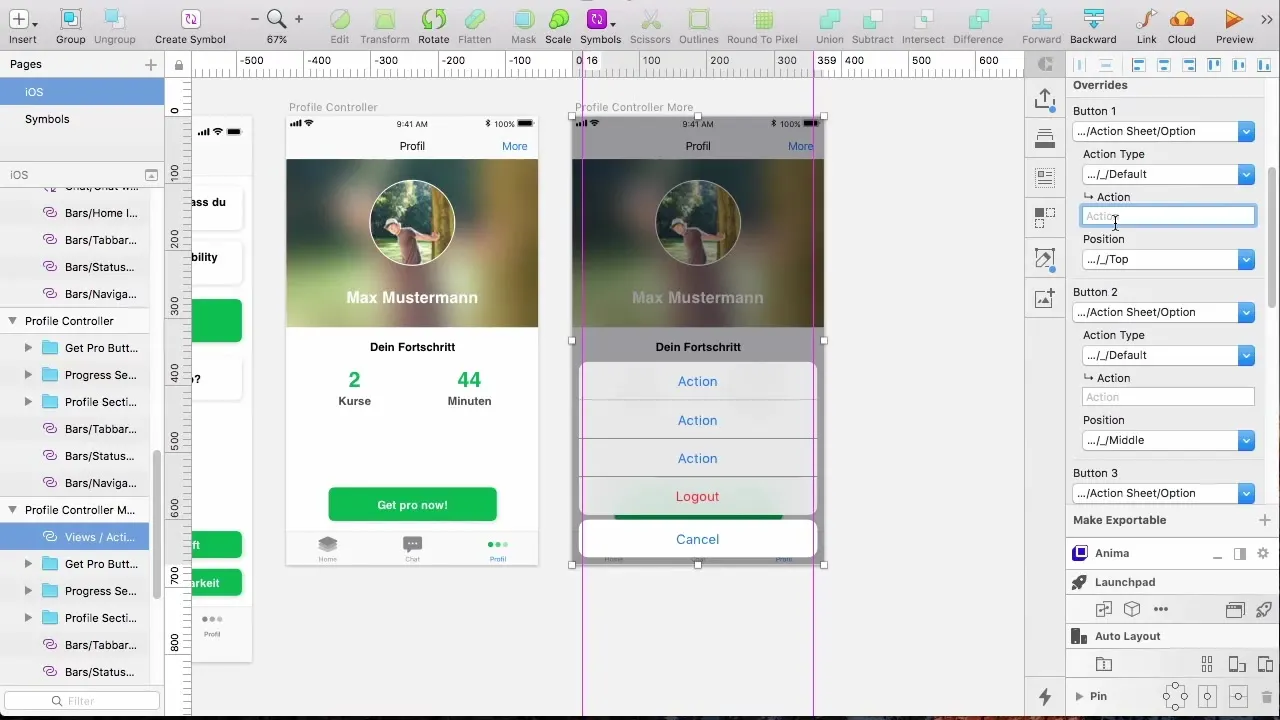This screenshot has height=720, width=1280.
Task: Click the Outlines toolbar icon
Action: (x=699, y=19)
